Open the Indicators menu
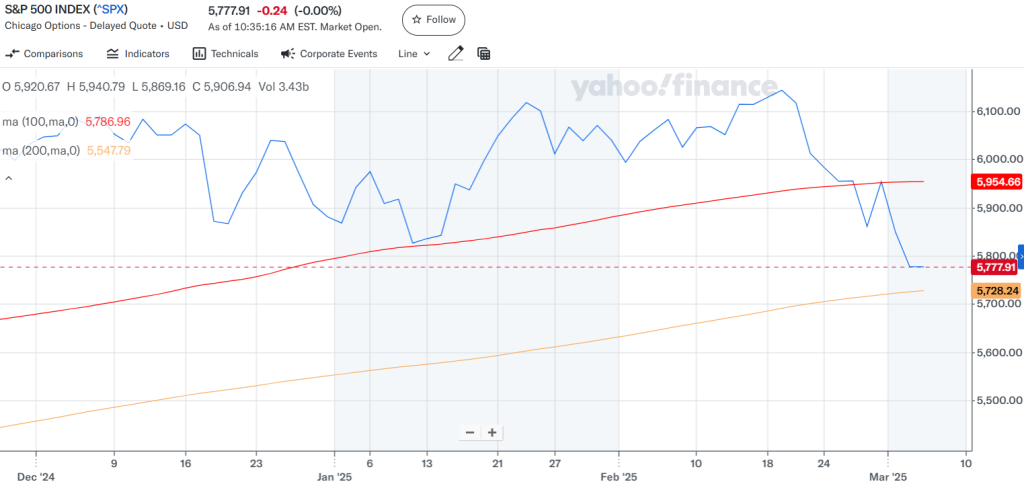This screenshot has width=1024, height=486. coord(138,54)
